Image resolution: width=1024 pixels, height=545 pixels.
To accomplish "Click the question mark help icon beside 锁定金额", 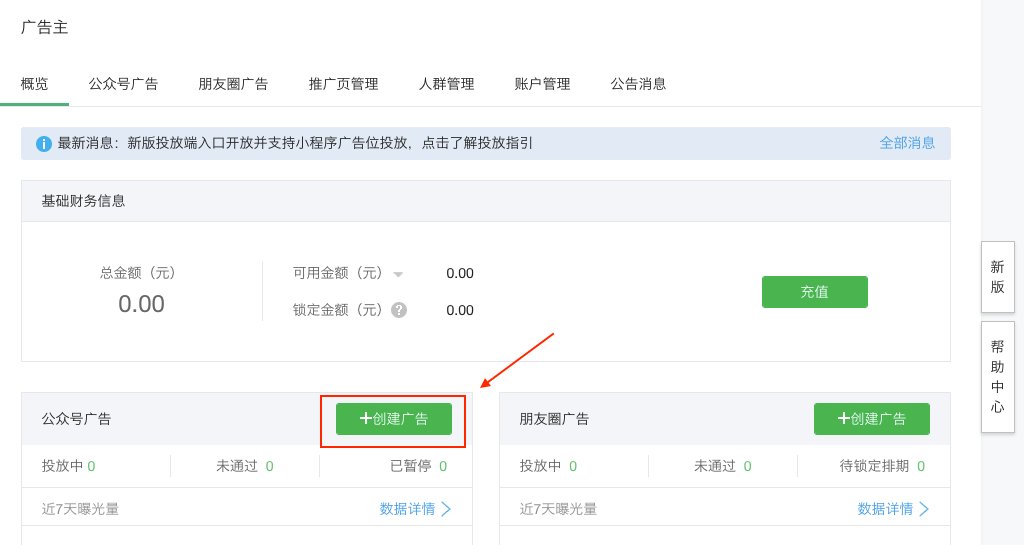I will click(399, 310).
